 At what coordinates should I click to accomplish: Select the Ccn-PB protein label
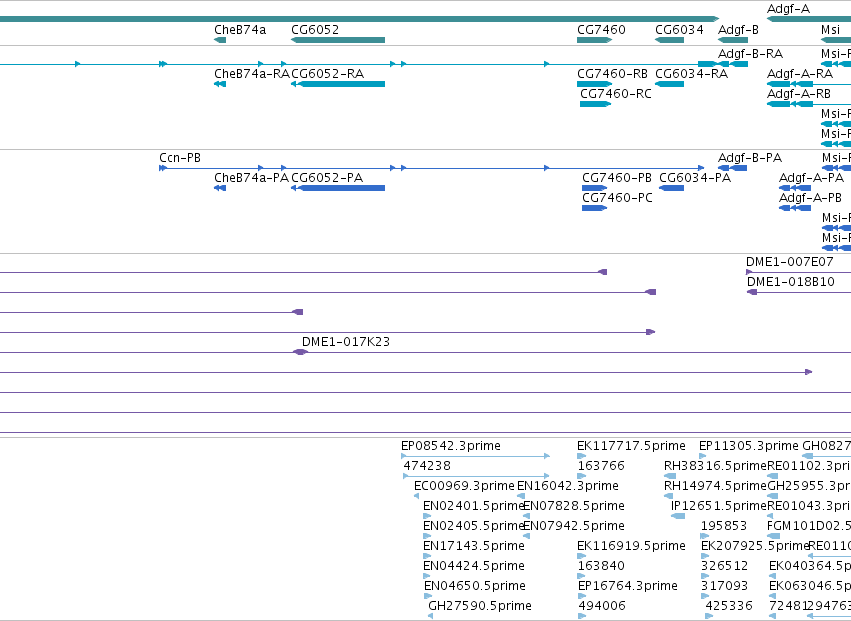(180, 158)
